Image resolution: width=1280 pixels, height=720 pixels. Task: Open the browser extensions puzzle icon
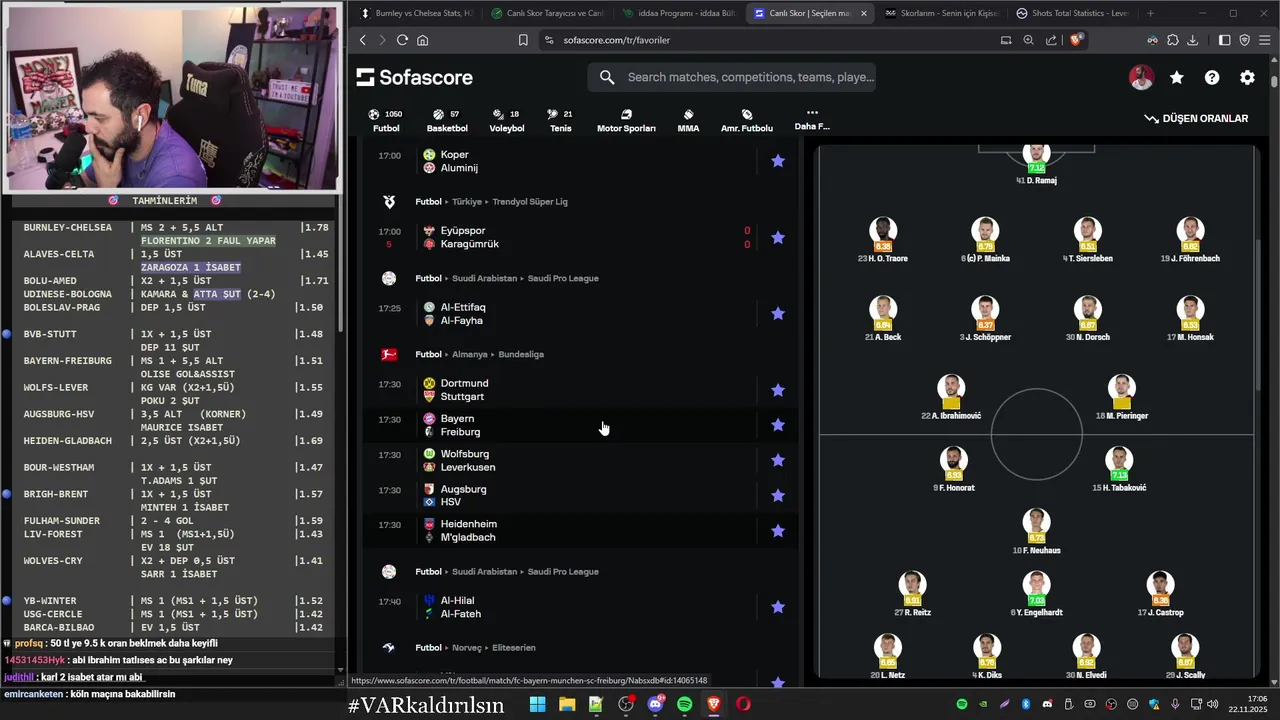1173,40
